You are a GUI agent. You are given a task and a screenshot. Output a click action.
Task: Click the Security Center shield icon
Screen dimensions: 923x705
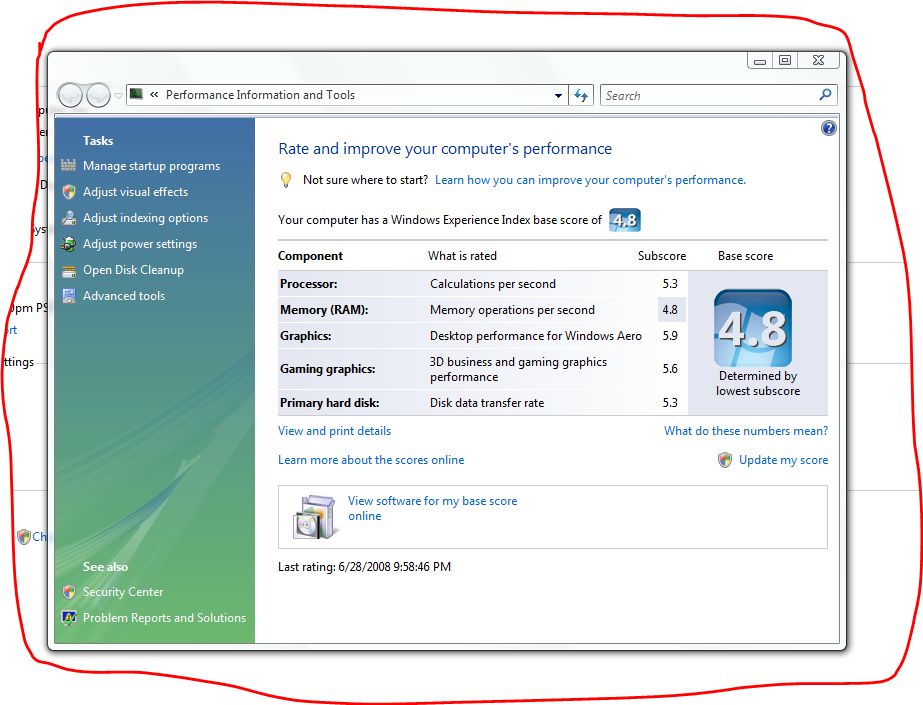click(69, 591)
